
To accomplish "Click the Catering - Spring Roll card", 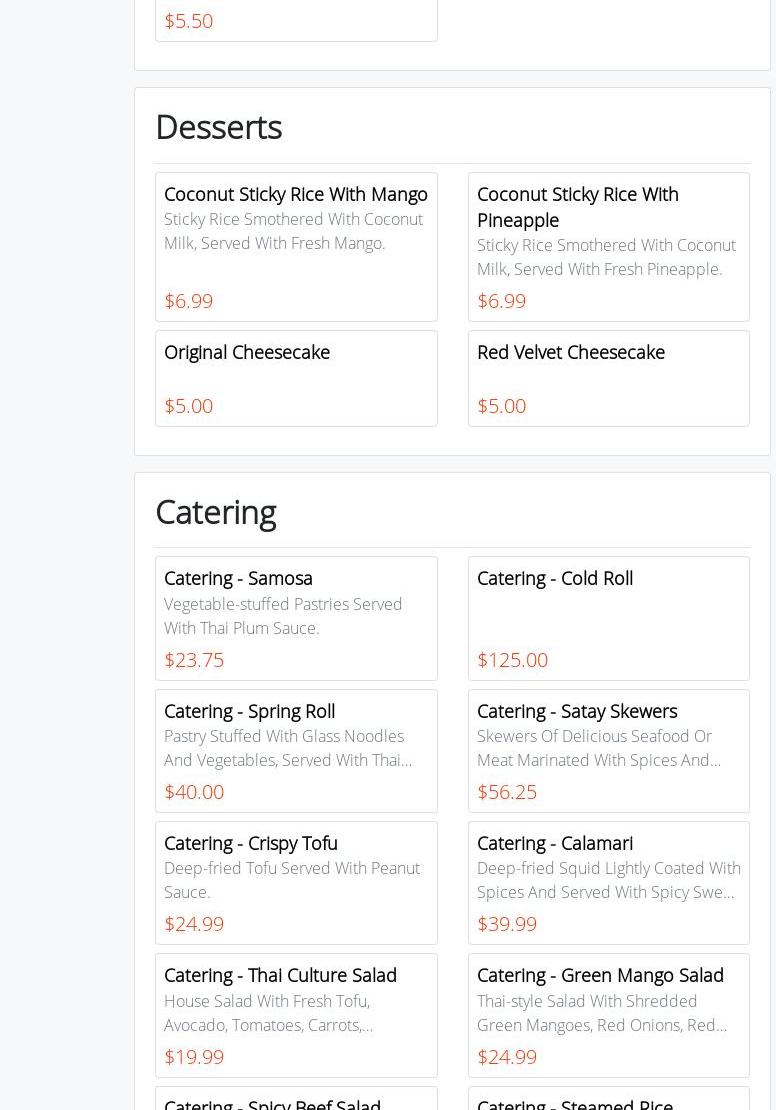I will (296, 750).
